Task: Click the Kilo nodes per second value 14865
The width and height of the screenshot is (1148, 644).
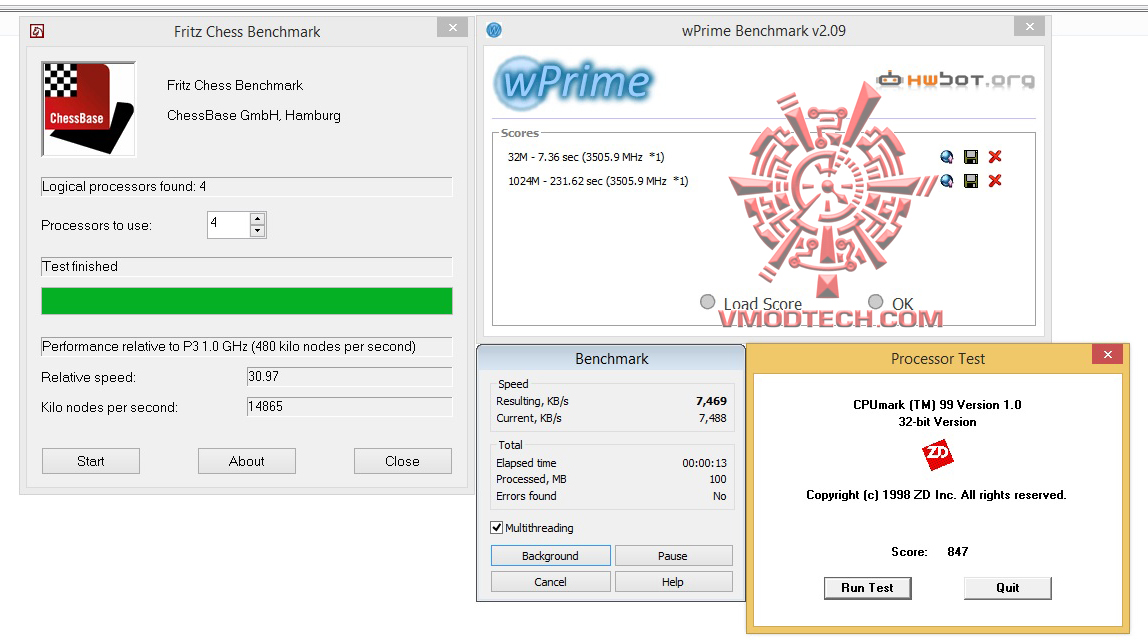Action: coord(349,406)
